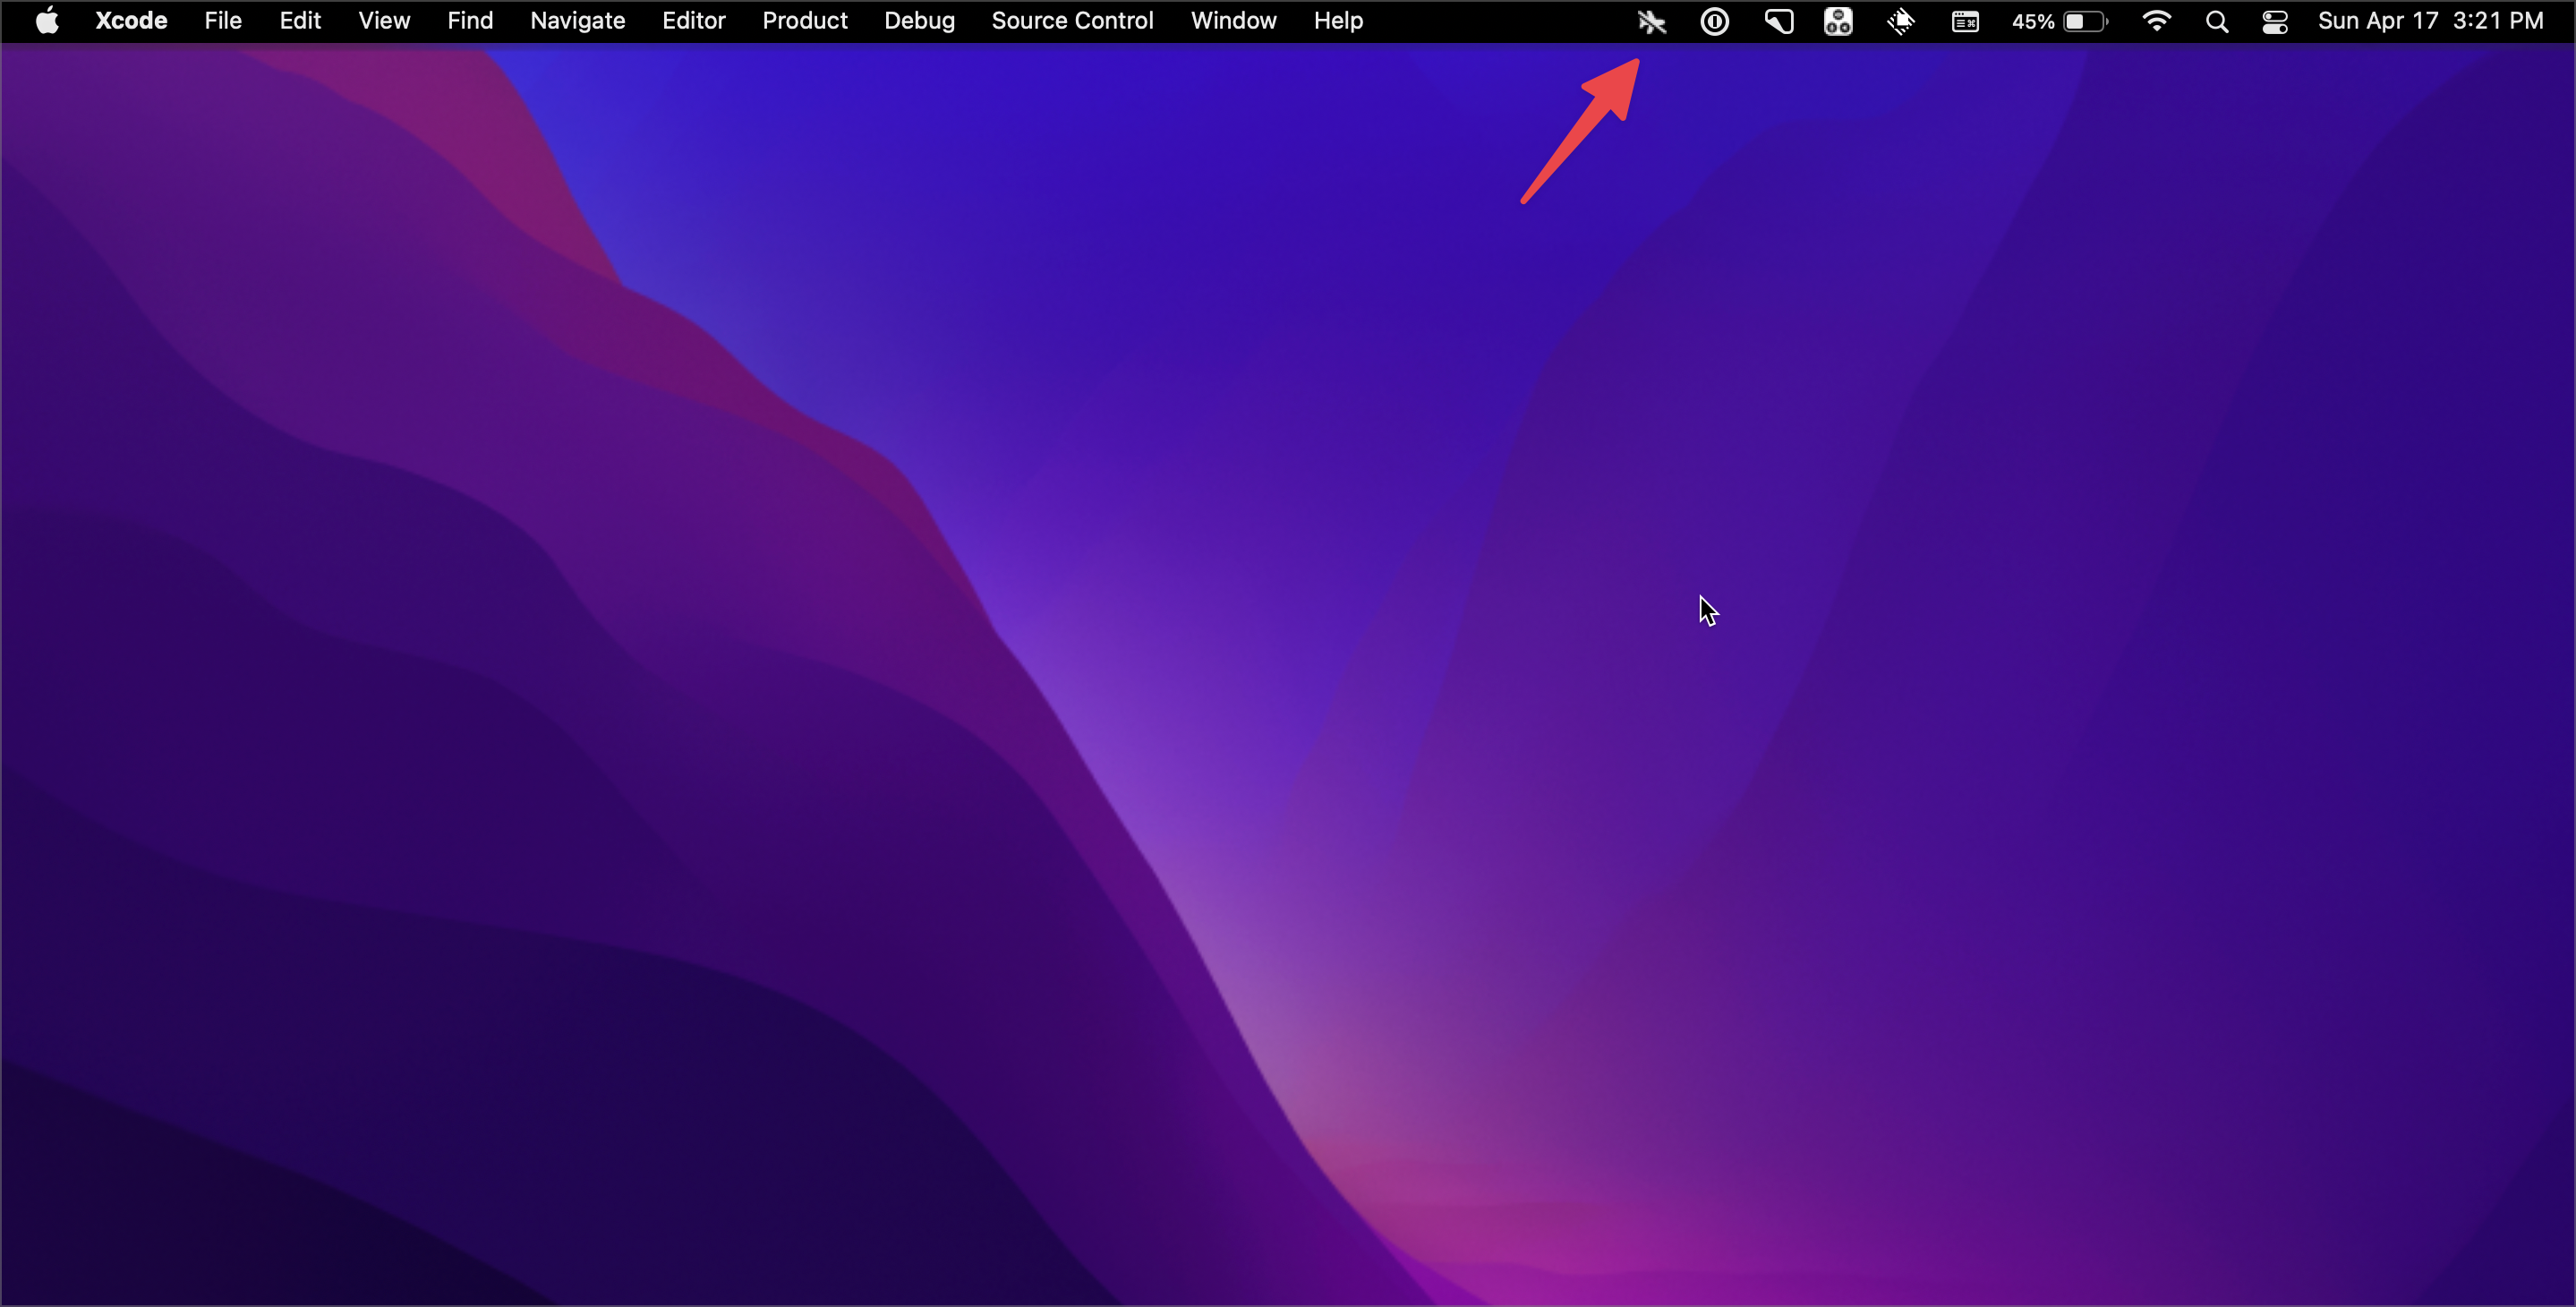Open the 45% battery status menu

click(2059, 21)
